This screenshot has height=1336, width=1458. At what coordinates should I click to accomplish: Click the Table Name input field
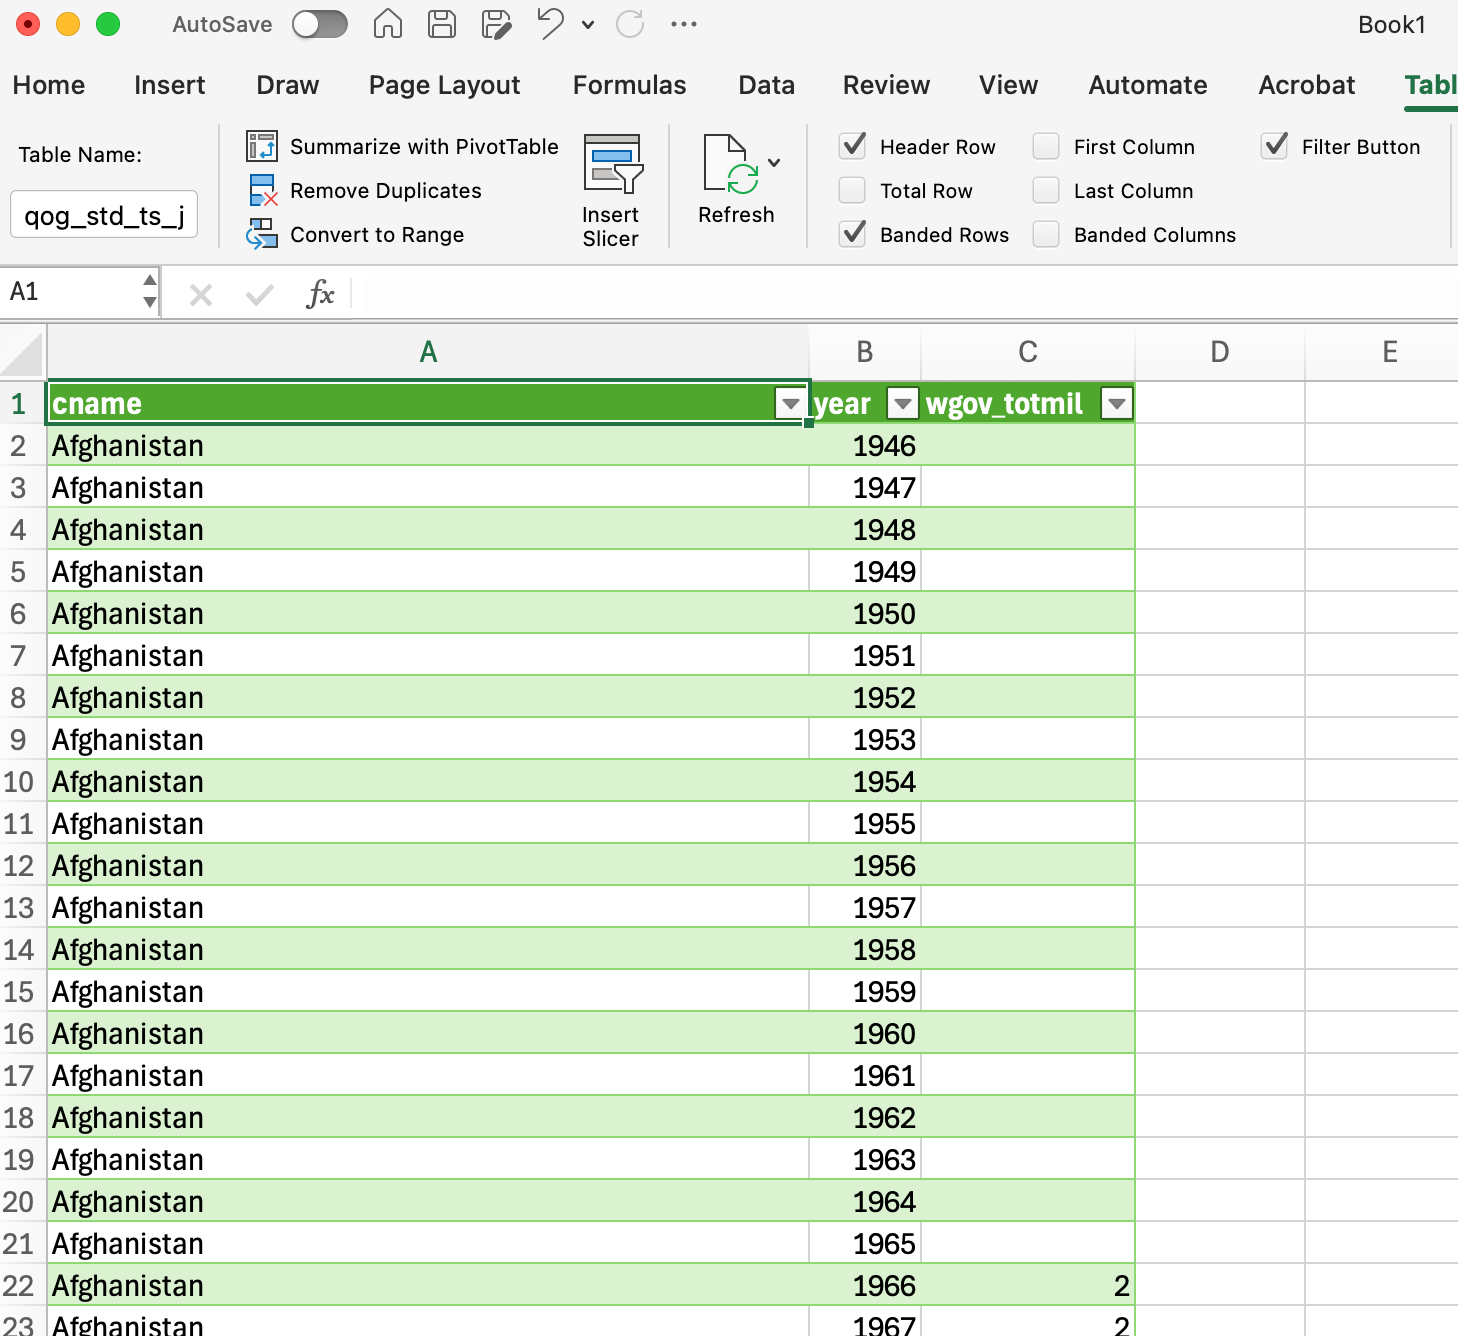pyautogui.click(x=104, y=215)
